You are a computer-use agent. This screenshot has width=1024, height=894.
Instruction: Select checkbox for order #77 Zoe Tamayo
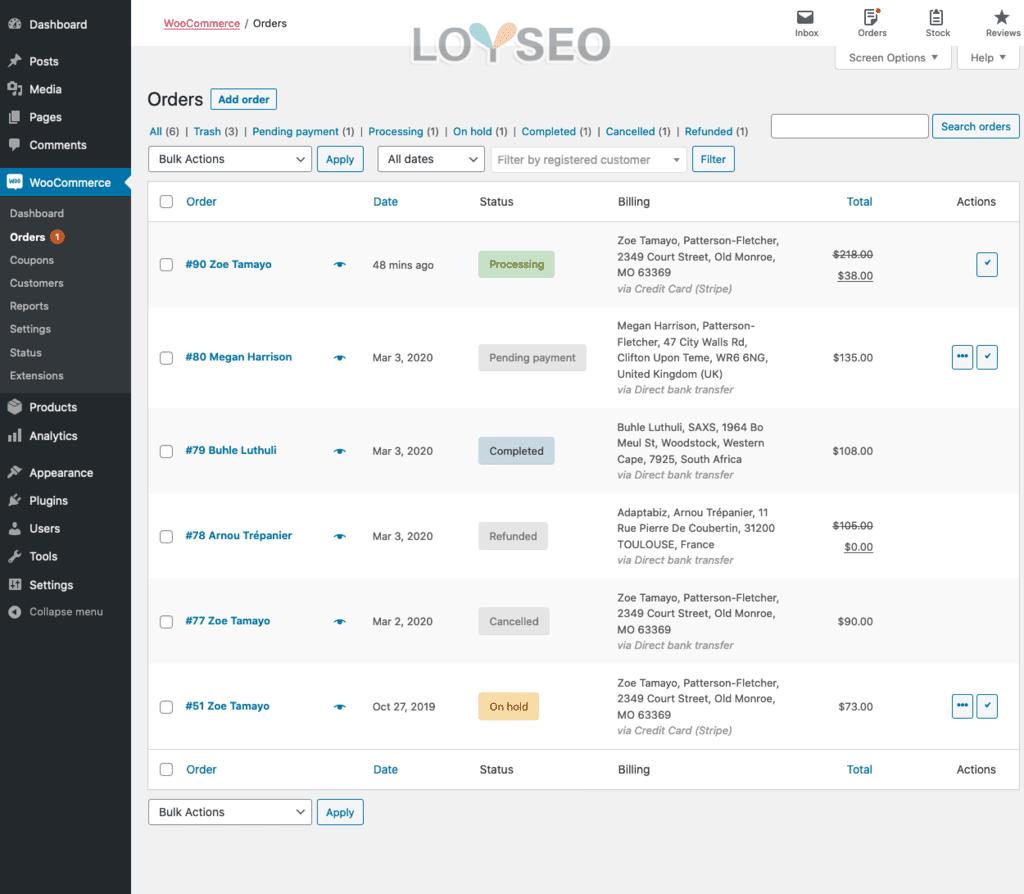click(166, 622)
